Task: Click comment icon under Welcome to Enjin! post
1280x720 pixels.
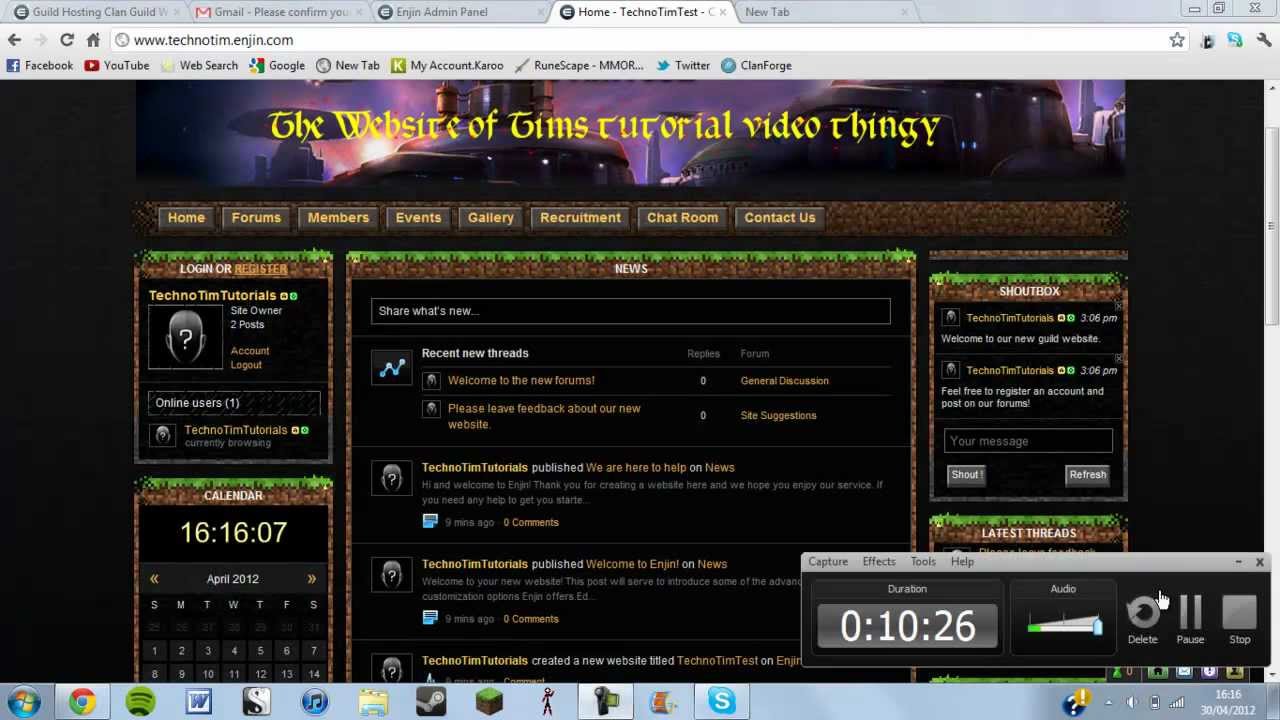Action: tap(430, 618)
